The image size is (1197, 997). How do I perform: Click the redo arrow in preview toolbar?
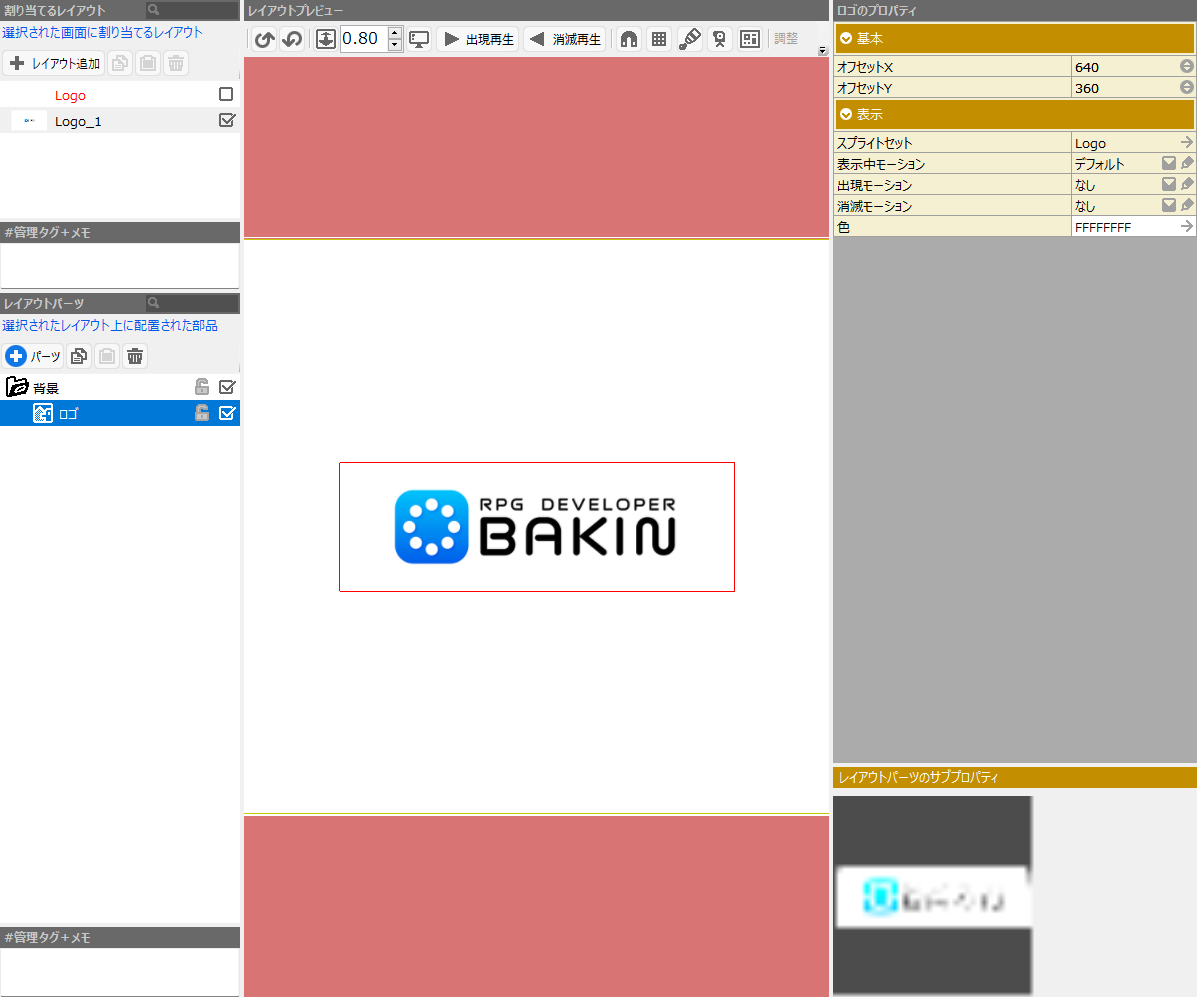click(x=292, y=40)
